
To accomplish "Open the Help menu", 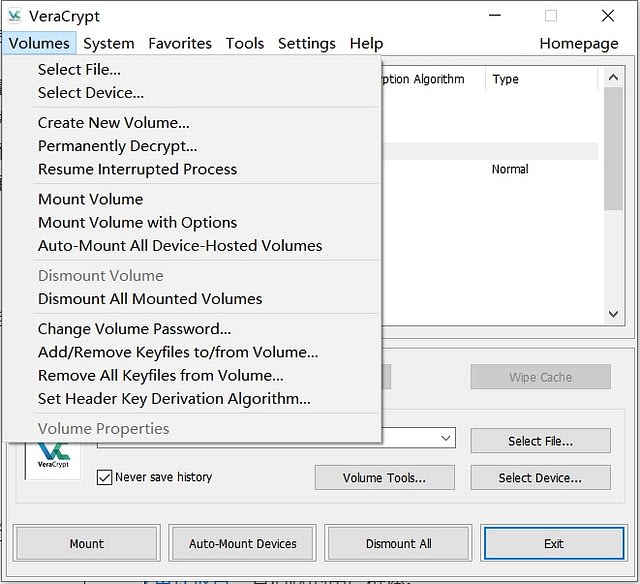I will tap(367, 43).
